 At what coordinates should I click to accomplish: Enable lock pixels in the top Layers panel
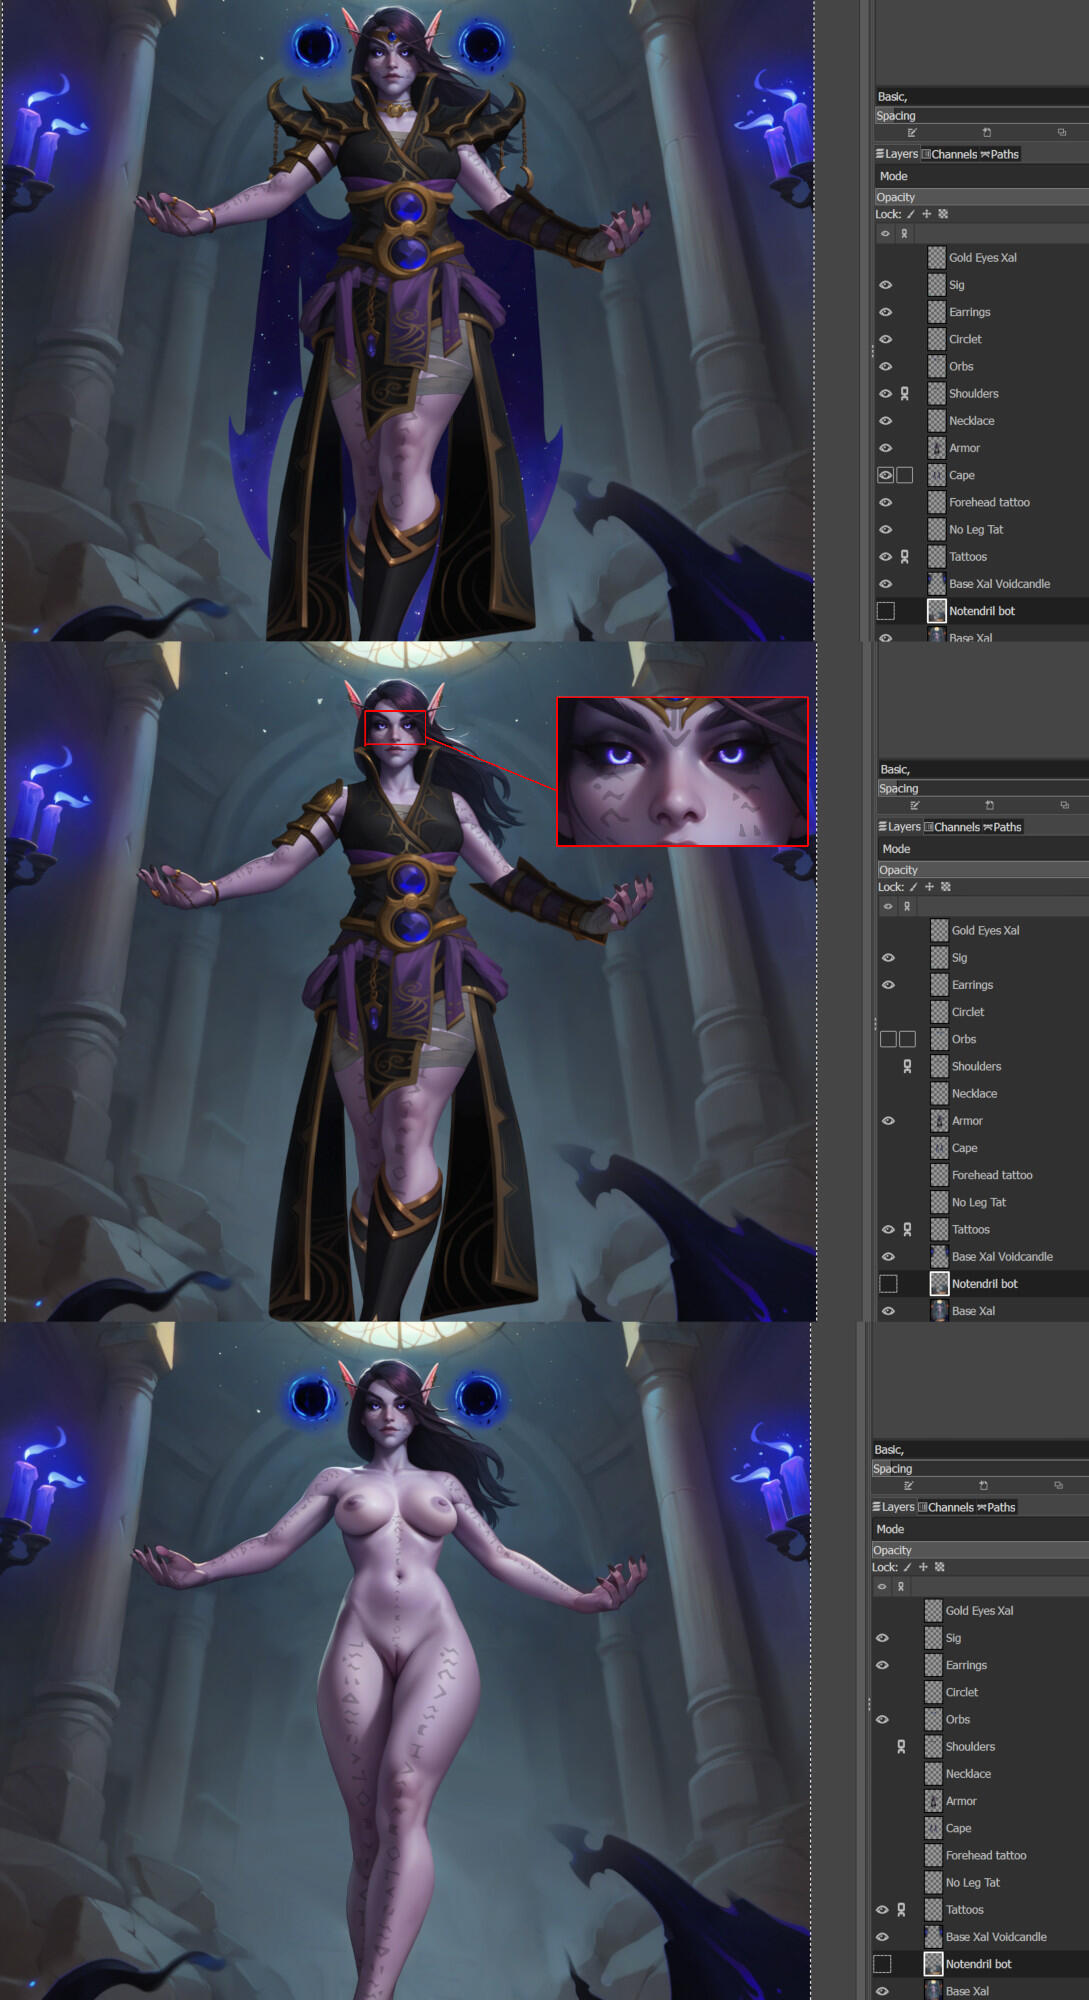tap(910, 214)
